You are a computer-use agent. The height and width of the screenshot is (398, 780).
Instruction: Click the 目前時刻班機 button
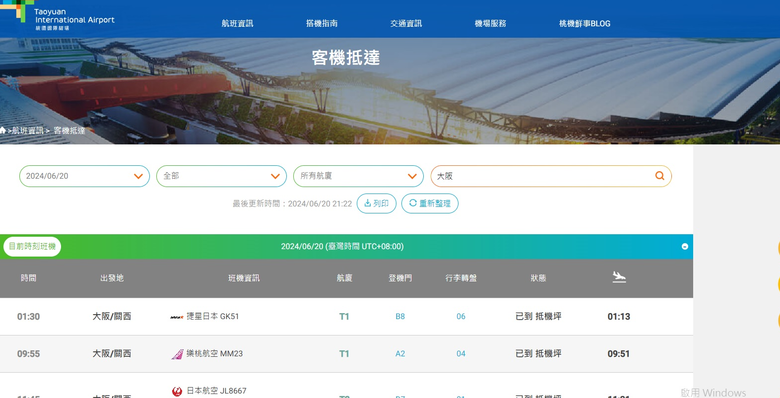(x=32, y=247)
